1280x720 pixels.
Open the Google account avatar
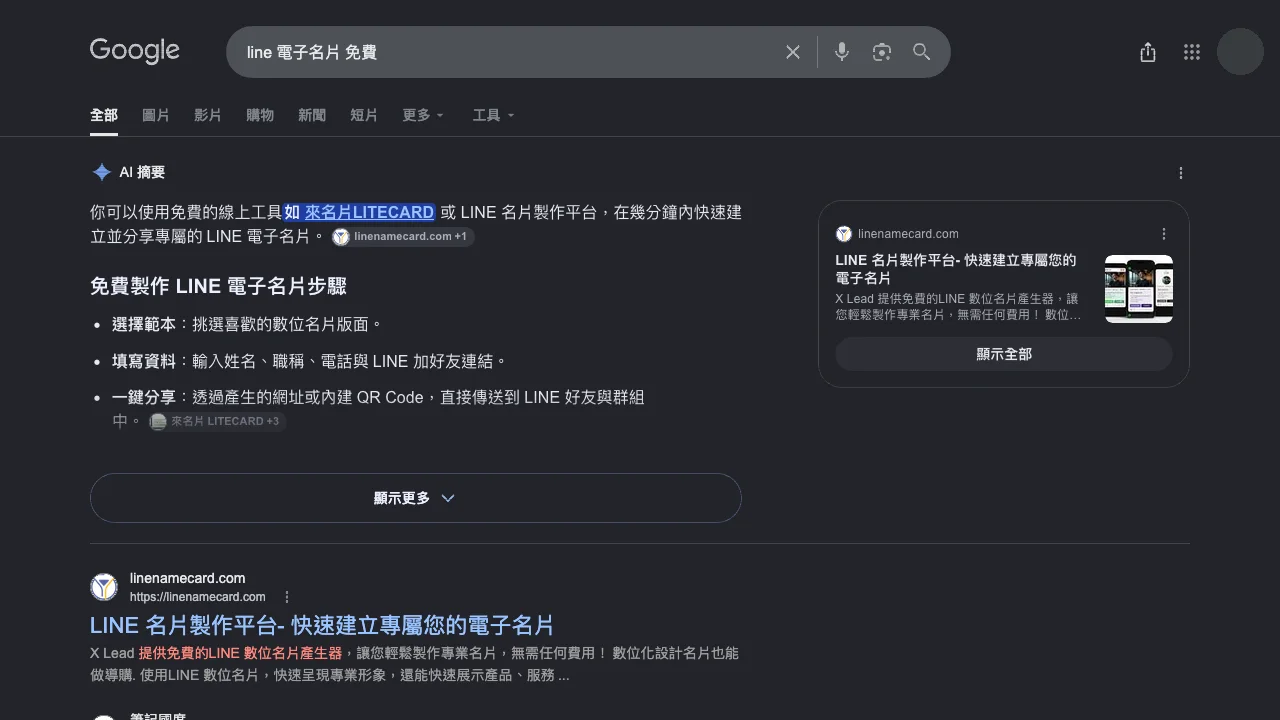point(1241,52)
